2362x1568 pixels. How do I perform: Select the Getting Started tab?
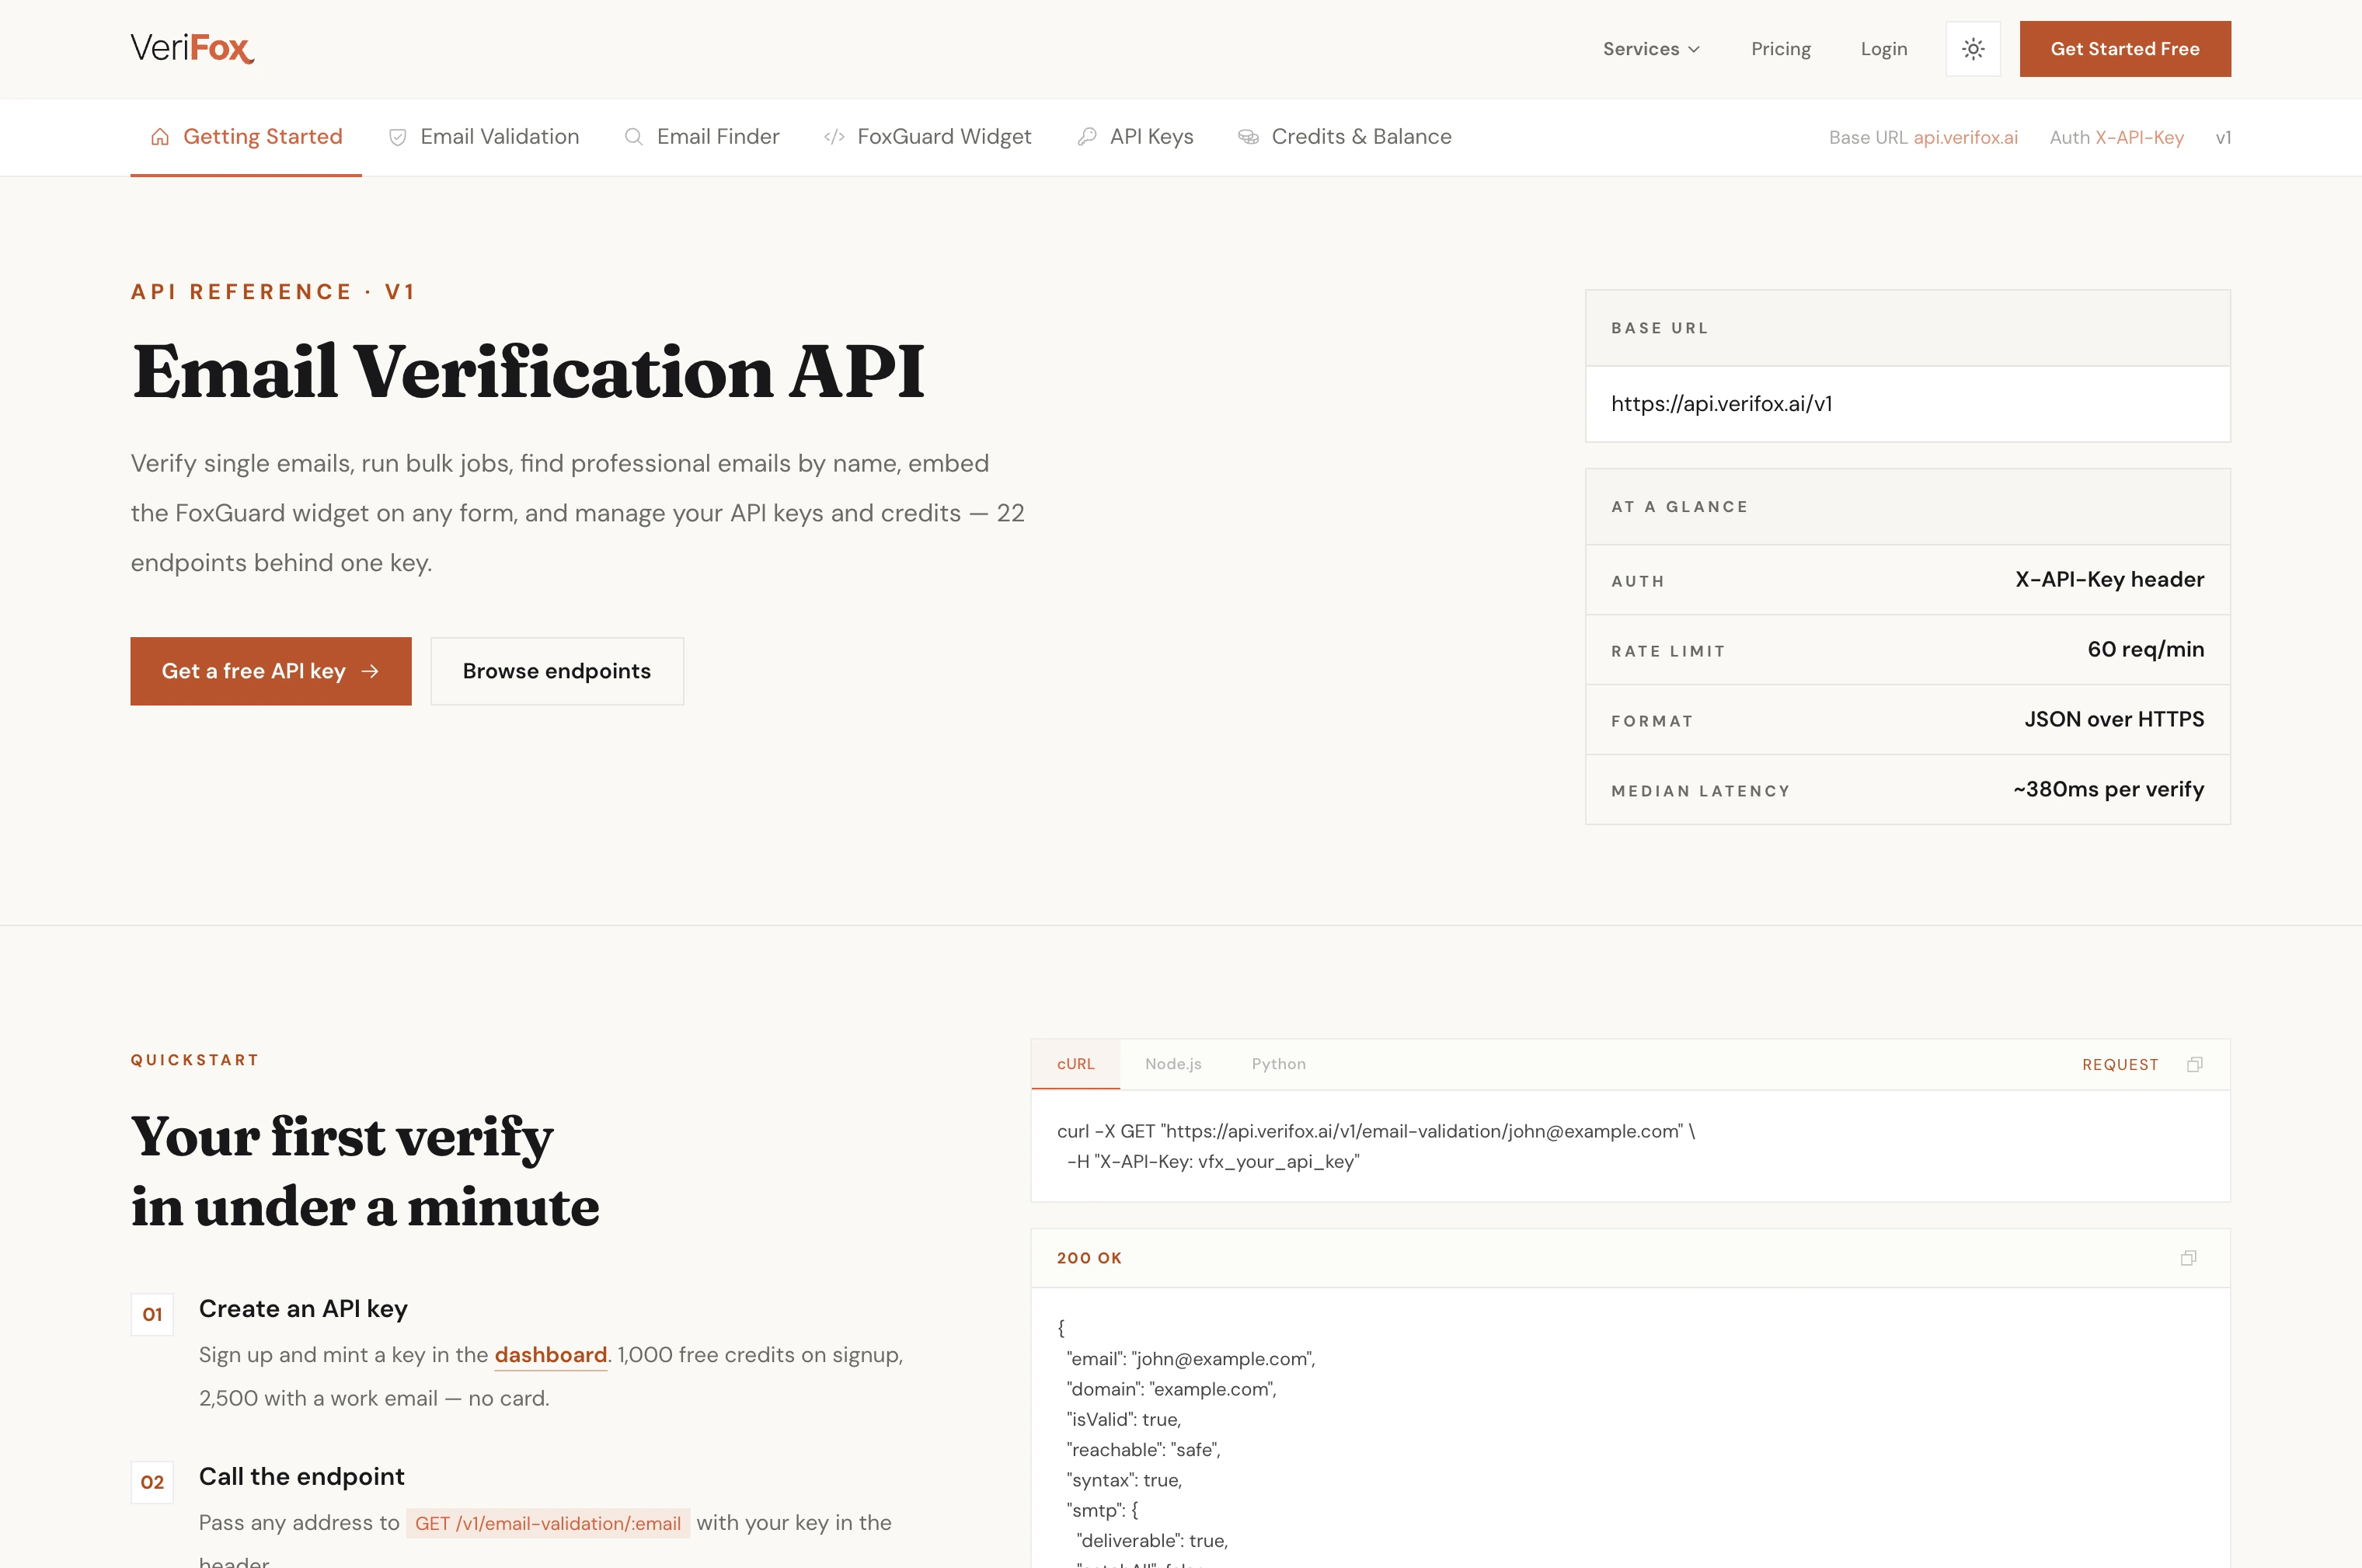[x=246, y=137]
